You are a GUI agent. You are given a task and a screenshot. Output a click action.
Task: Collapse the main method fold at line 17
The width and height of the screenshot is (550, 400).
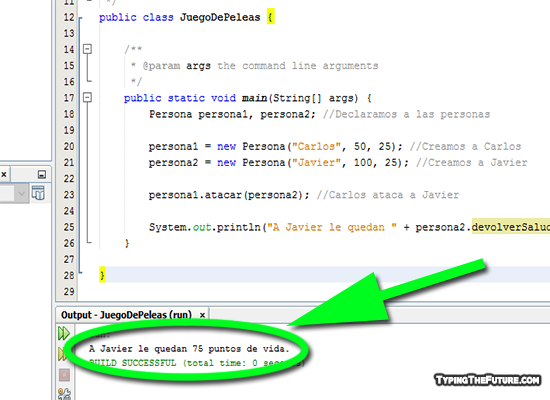pos(87,97)
